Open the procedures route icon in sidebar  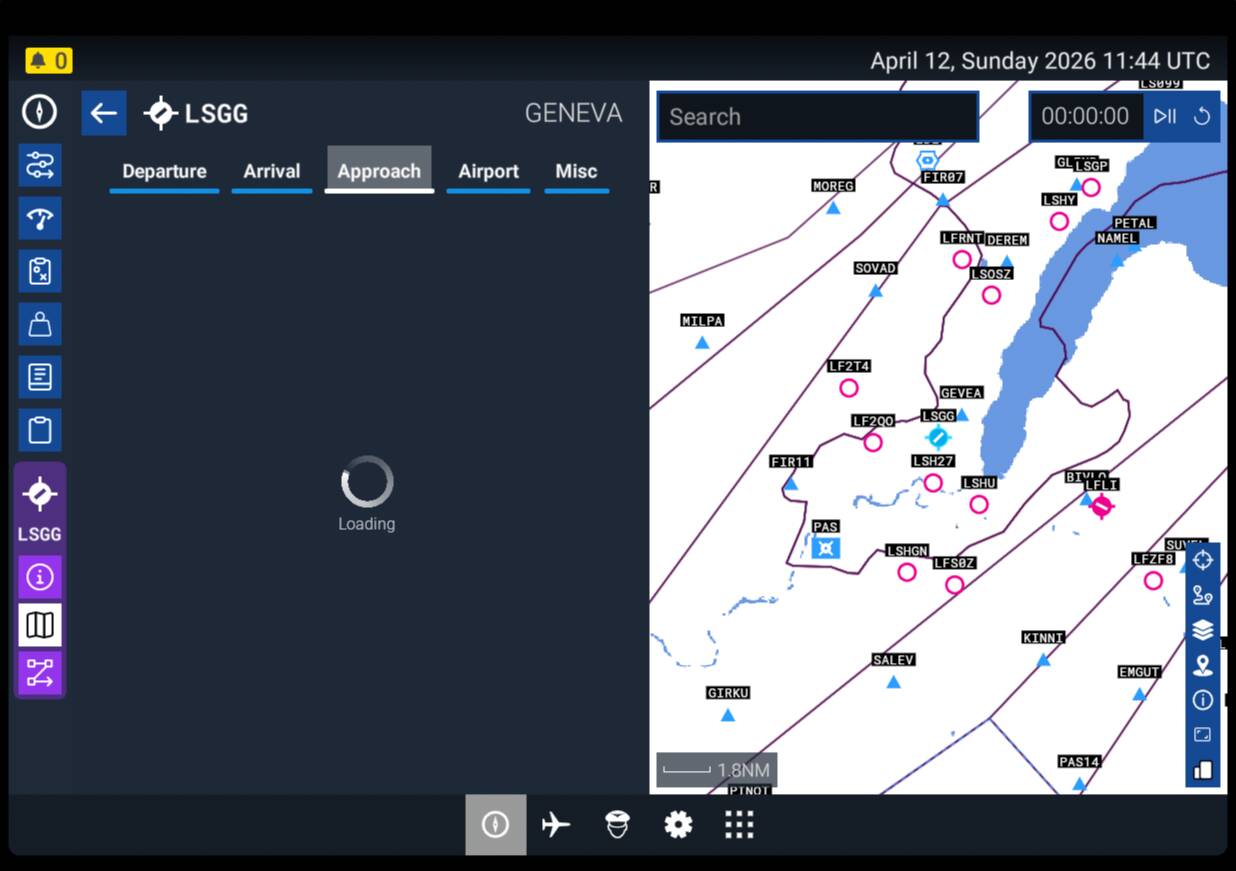pos(40,673)
